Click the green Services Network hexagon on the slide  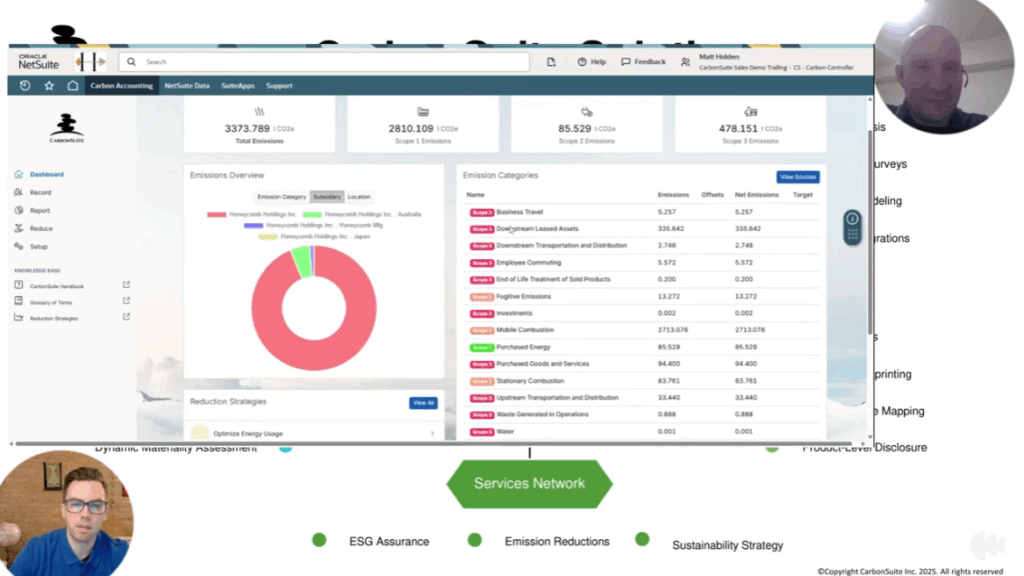pyautogui.click(x=530, y=484)
